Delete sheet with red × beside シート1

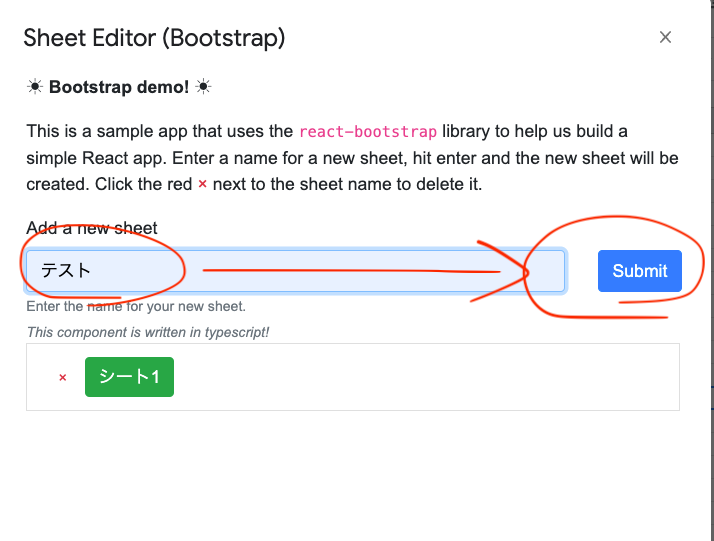click(63, 378)
